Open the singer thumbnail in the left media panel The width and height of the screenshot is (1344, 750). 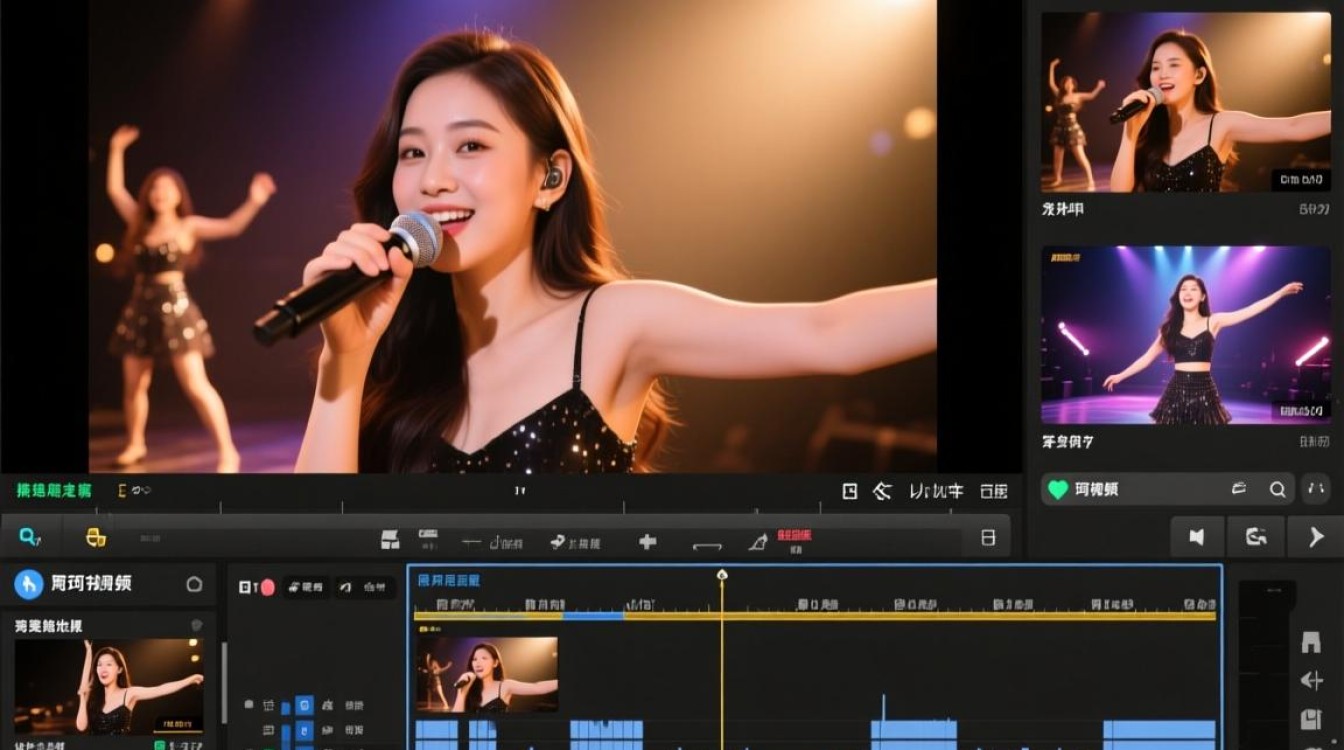pos(109,687)
